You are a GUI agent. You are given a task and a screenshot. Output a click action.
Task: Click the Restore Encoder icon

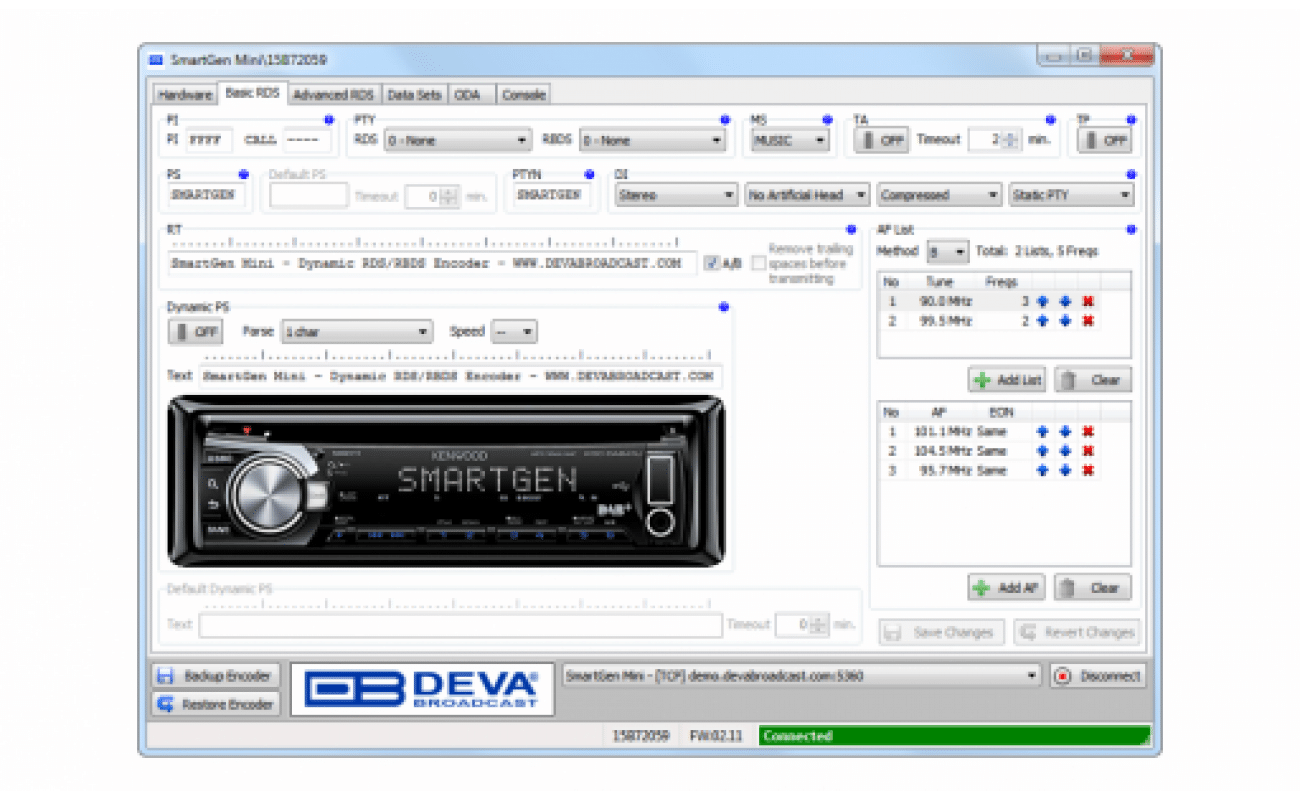tap(166, 704)
